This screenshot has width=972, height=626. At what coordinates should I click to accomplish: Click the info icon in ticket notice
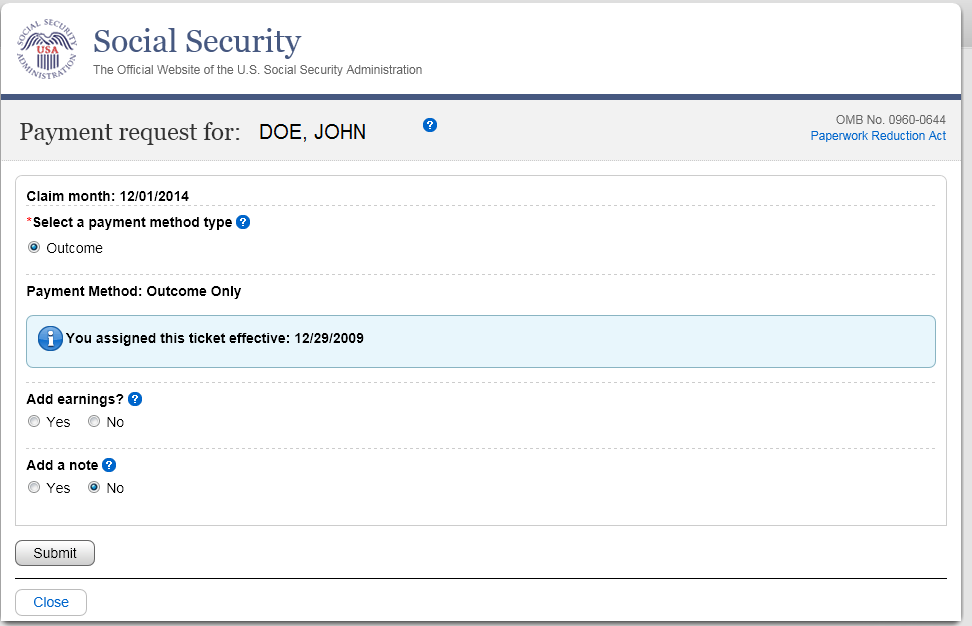(50, 338)
